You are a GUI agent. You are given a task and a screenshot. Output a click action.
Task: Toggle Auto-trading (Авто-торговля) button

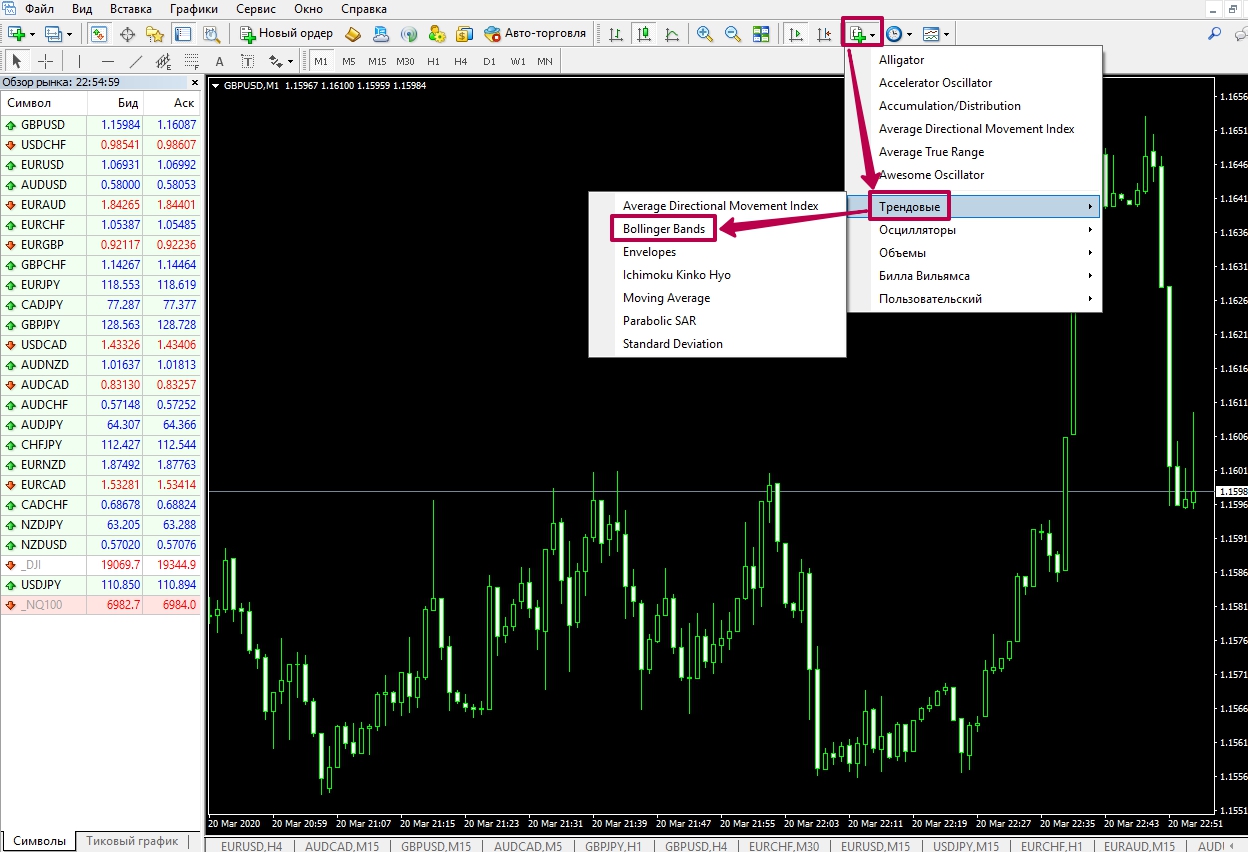[x=535, y=33]
